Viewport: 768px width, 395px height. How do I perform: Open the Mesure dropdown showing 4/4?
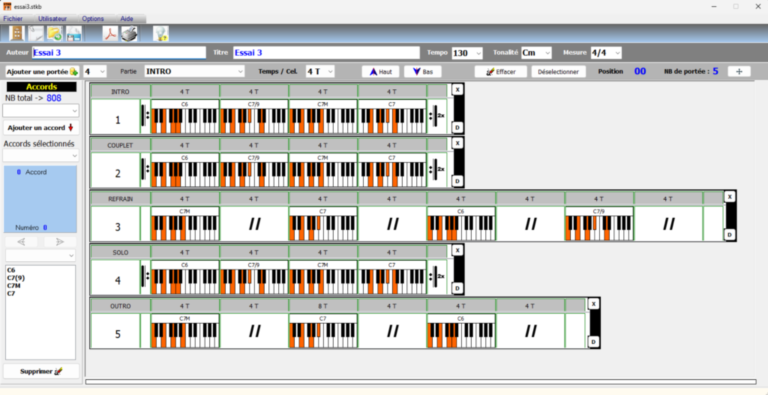(x=606, y=53)
